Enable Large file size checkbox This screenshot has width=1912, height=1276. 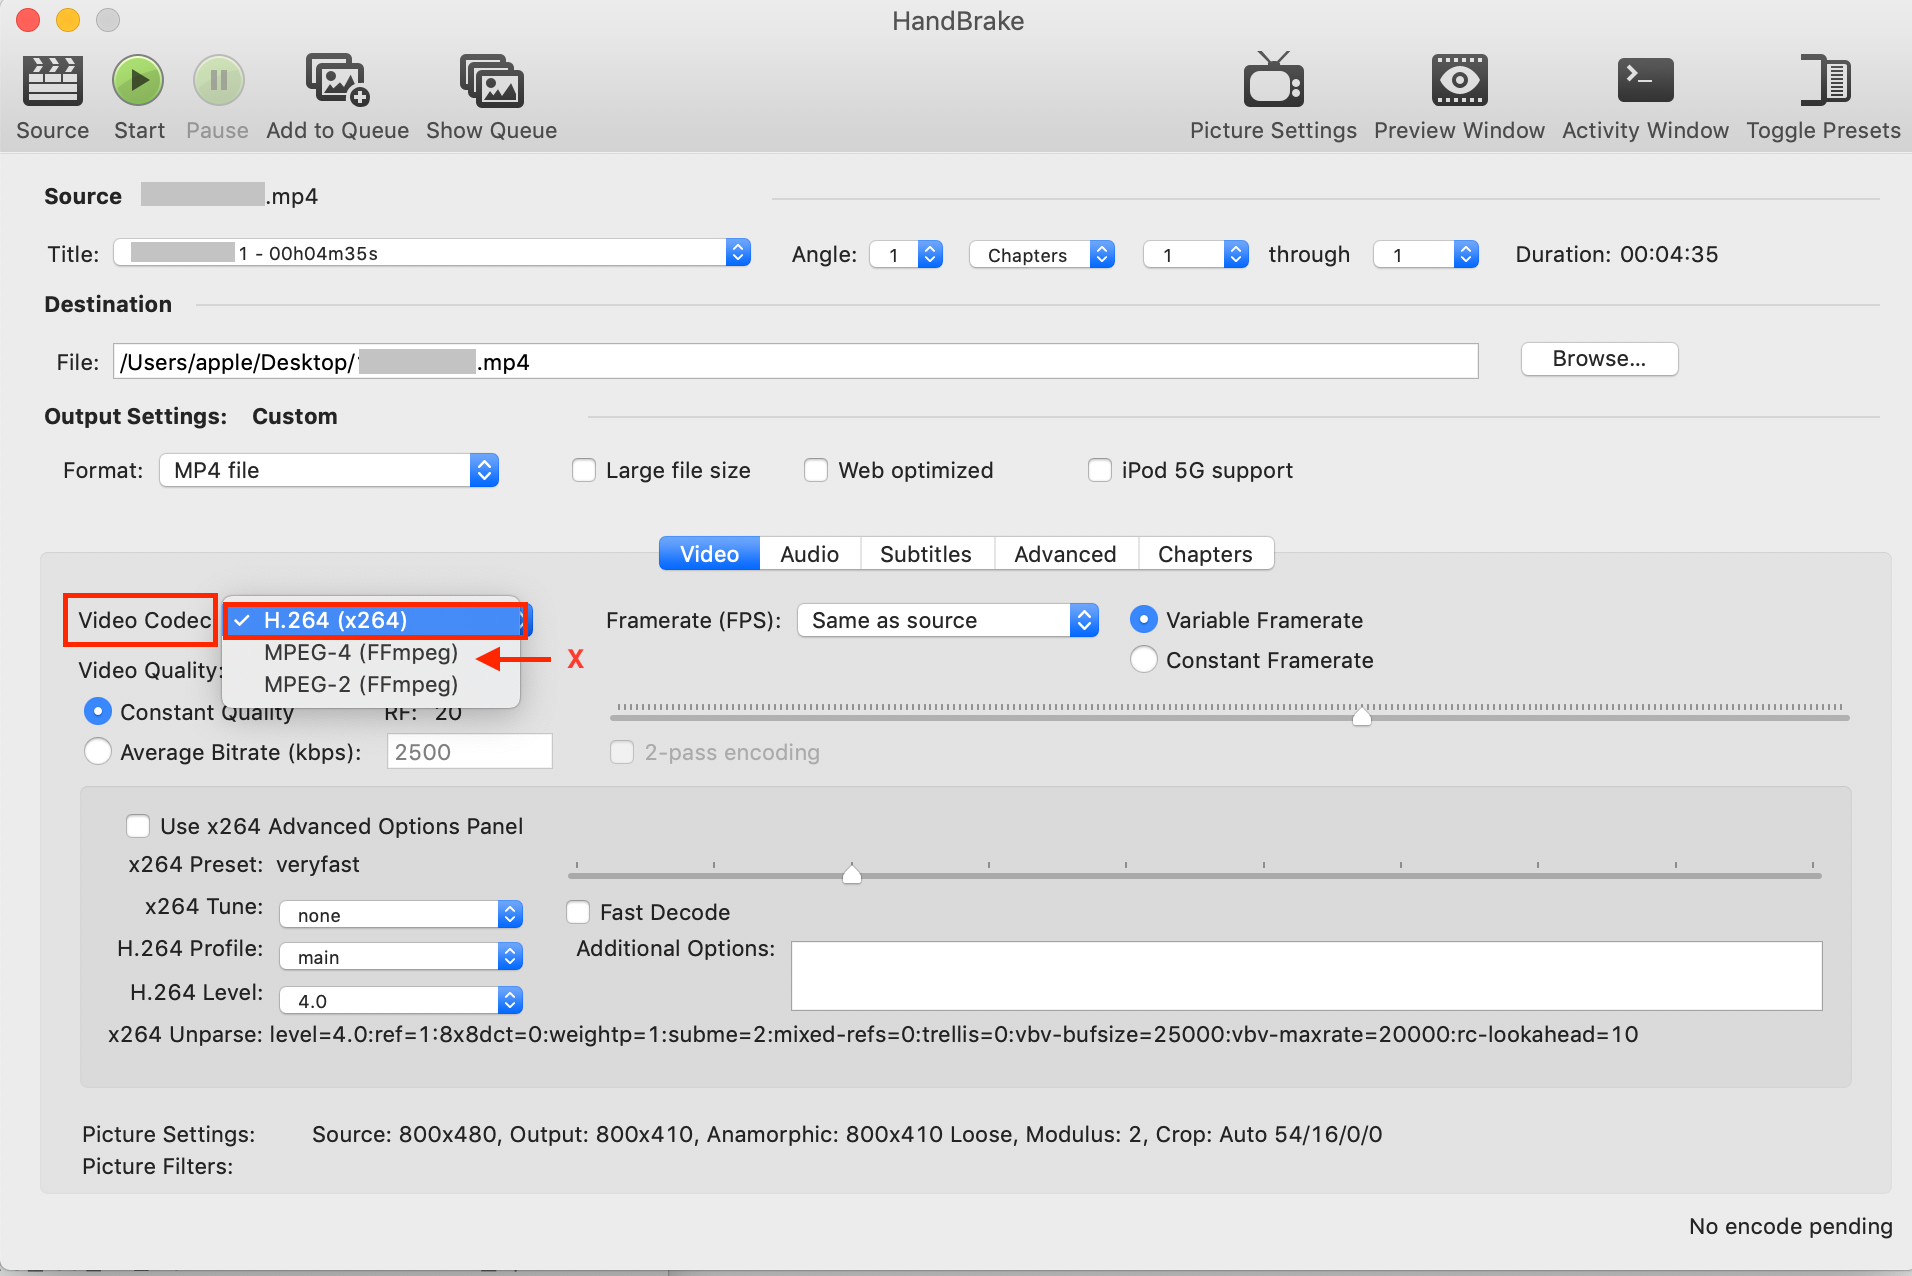(584, 470)
